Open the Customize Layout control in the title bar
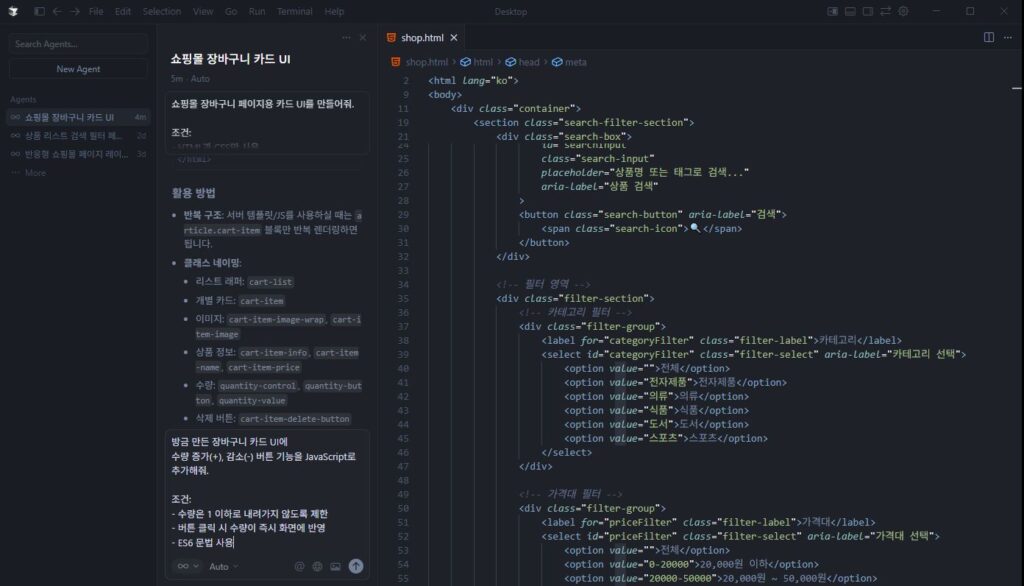1024x586 pixels. [885, 10]
